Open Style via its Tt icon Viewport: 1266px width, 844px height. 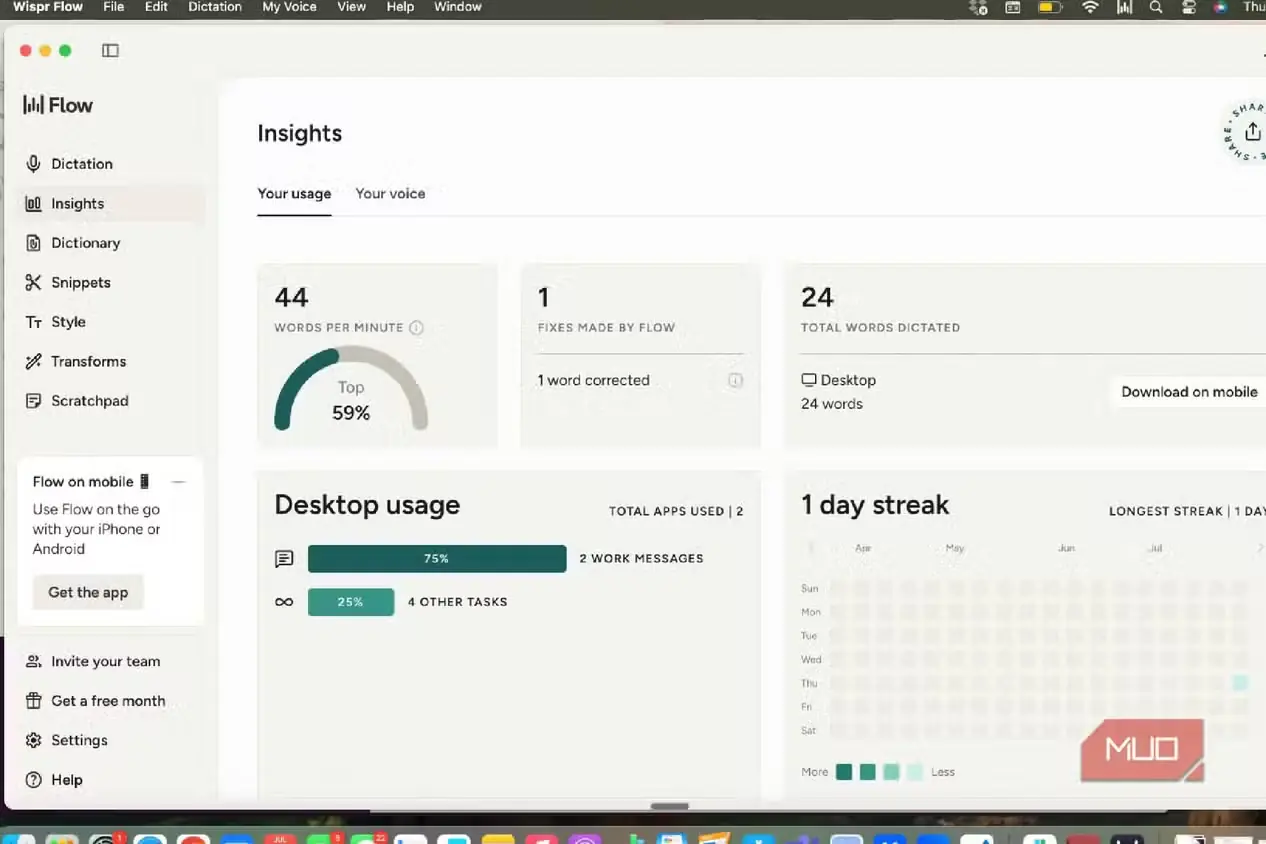[x=33, y=322]
